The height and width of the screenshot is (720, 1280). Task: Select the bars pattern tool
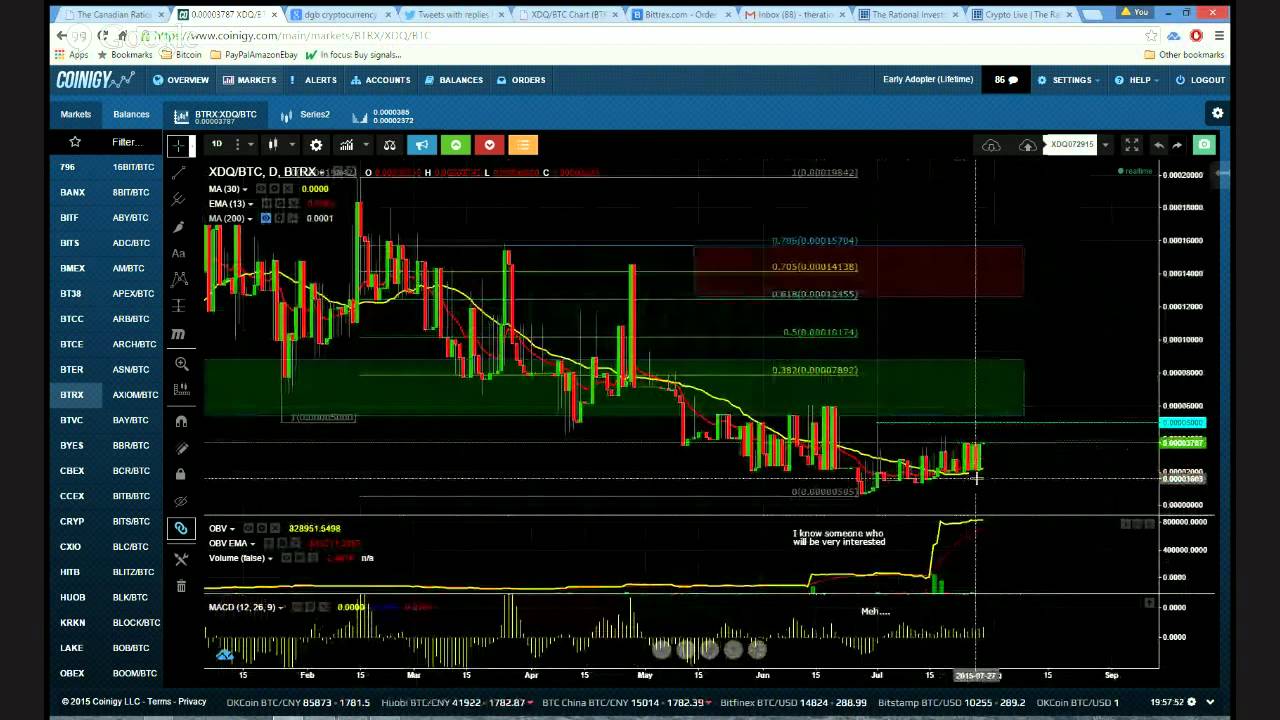pos(181,388)
